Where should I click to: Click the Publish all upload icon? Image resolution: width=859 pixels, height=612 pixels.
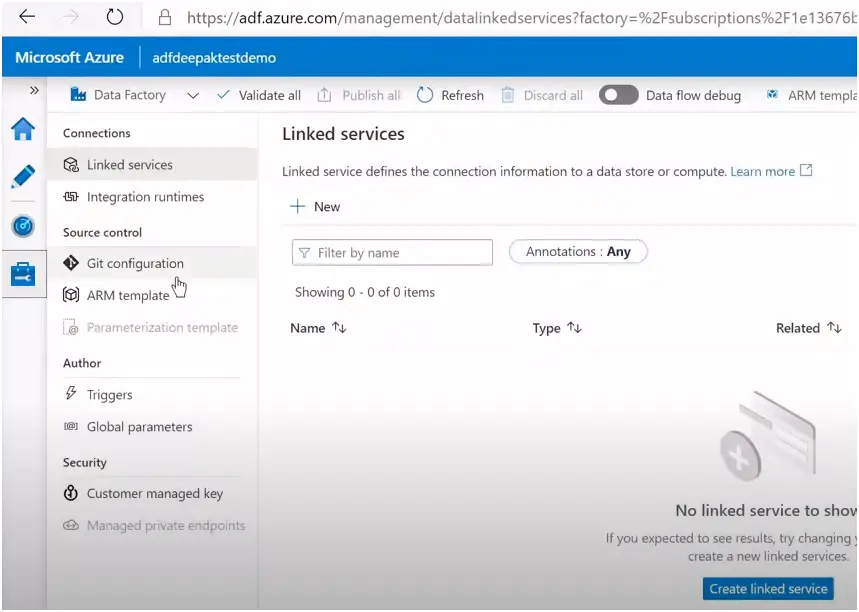tap(324, 95)
